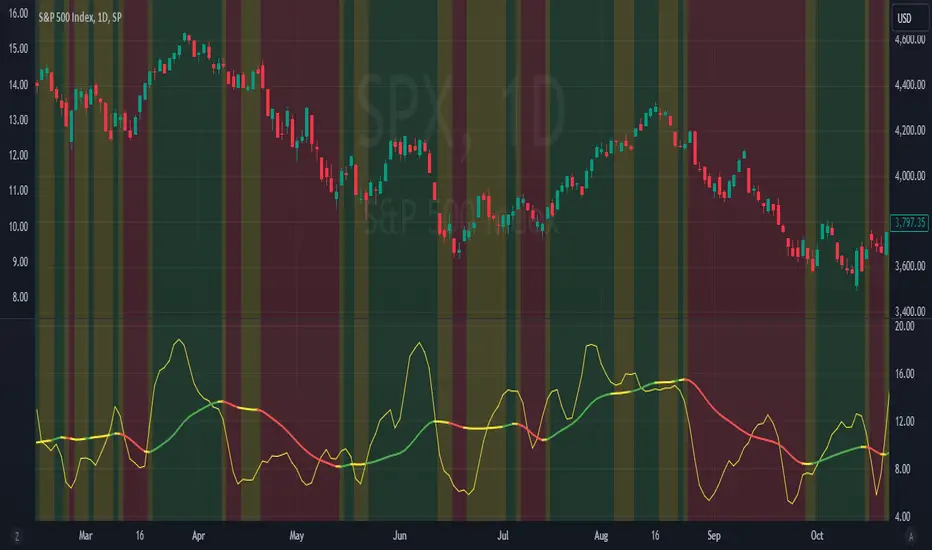Click the 11.00 label on the left scale
This screenshot has width=932, height=550.
tap(18, 190)
